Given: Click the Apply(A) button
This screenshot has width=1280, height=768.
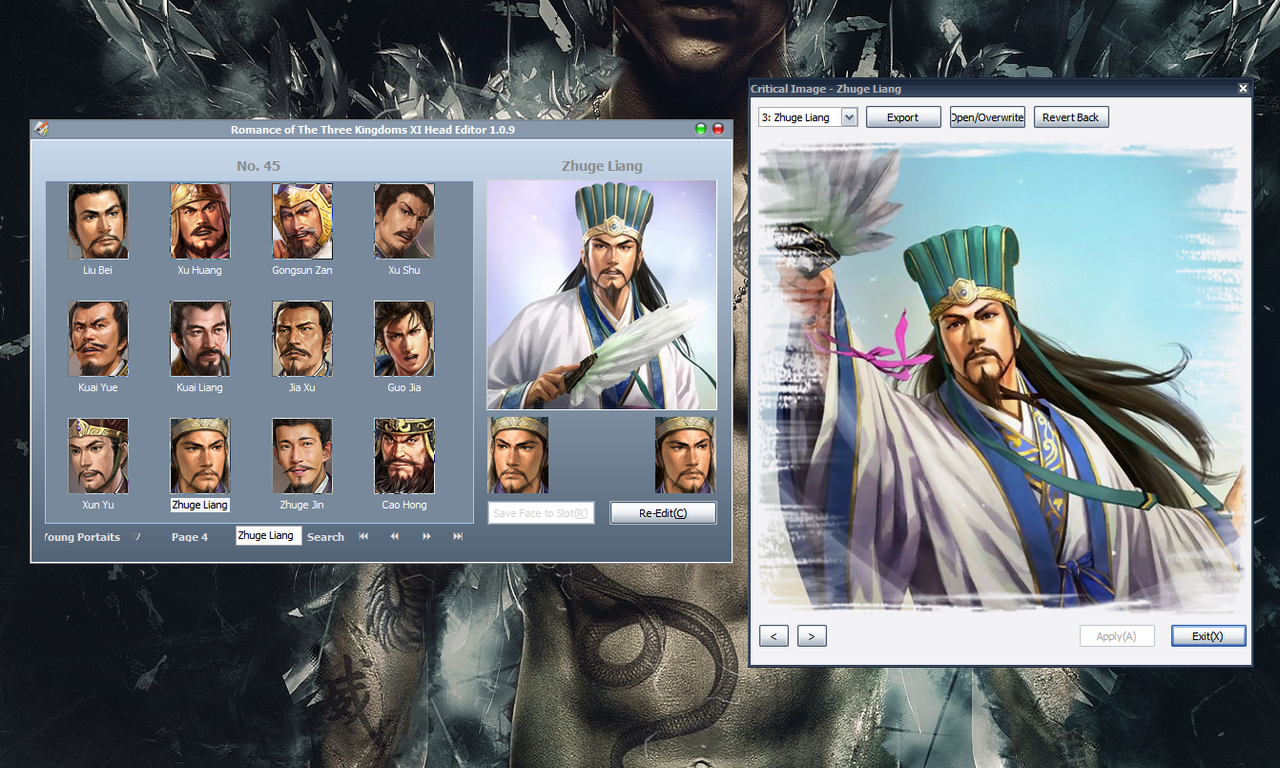Looking at the screenshot, I should point(1117,636).
